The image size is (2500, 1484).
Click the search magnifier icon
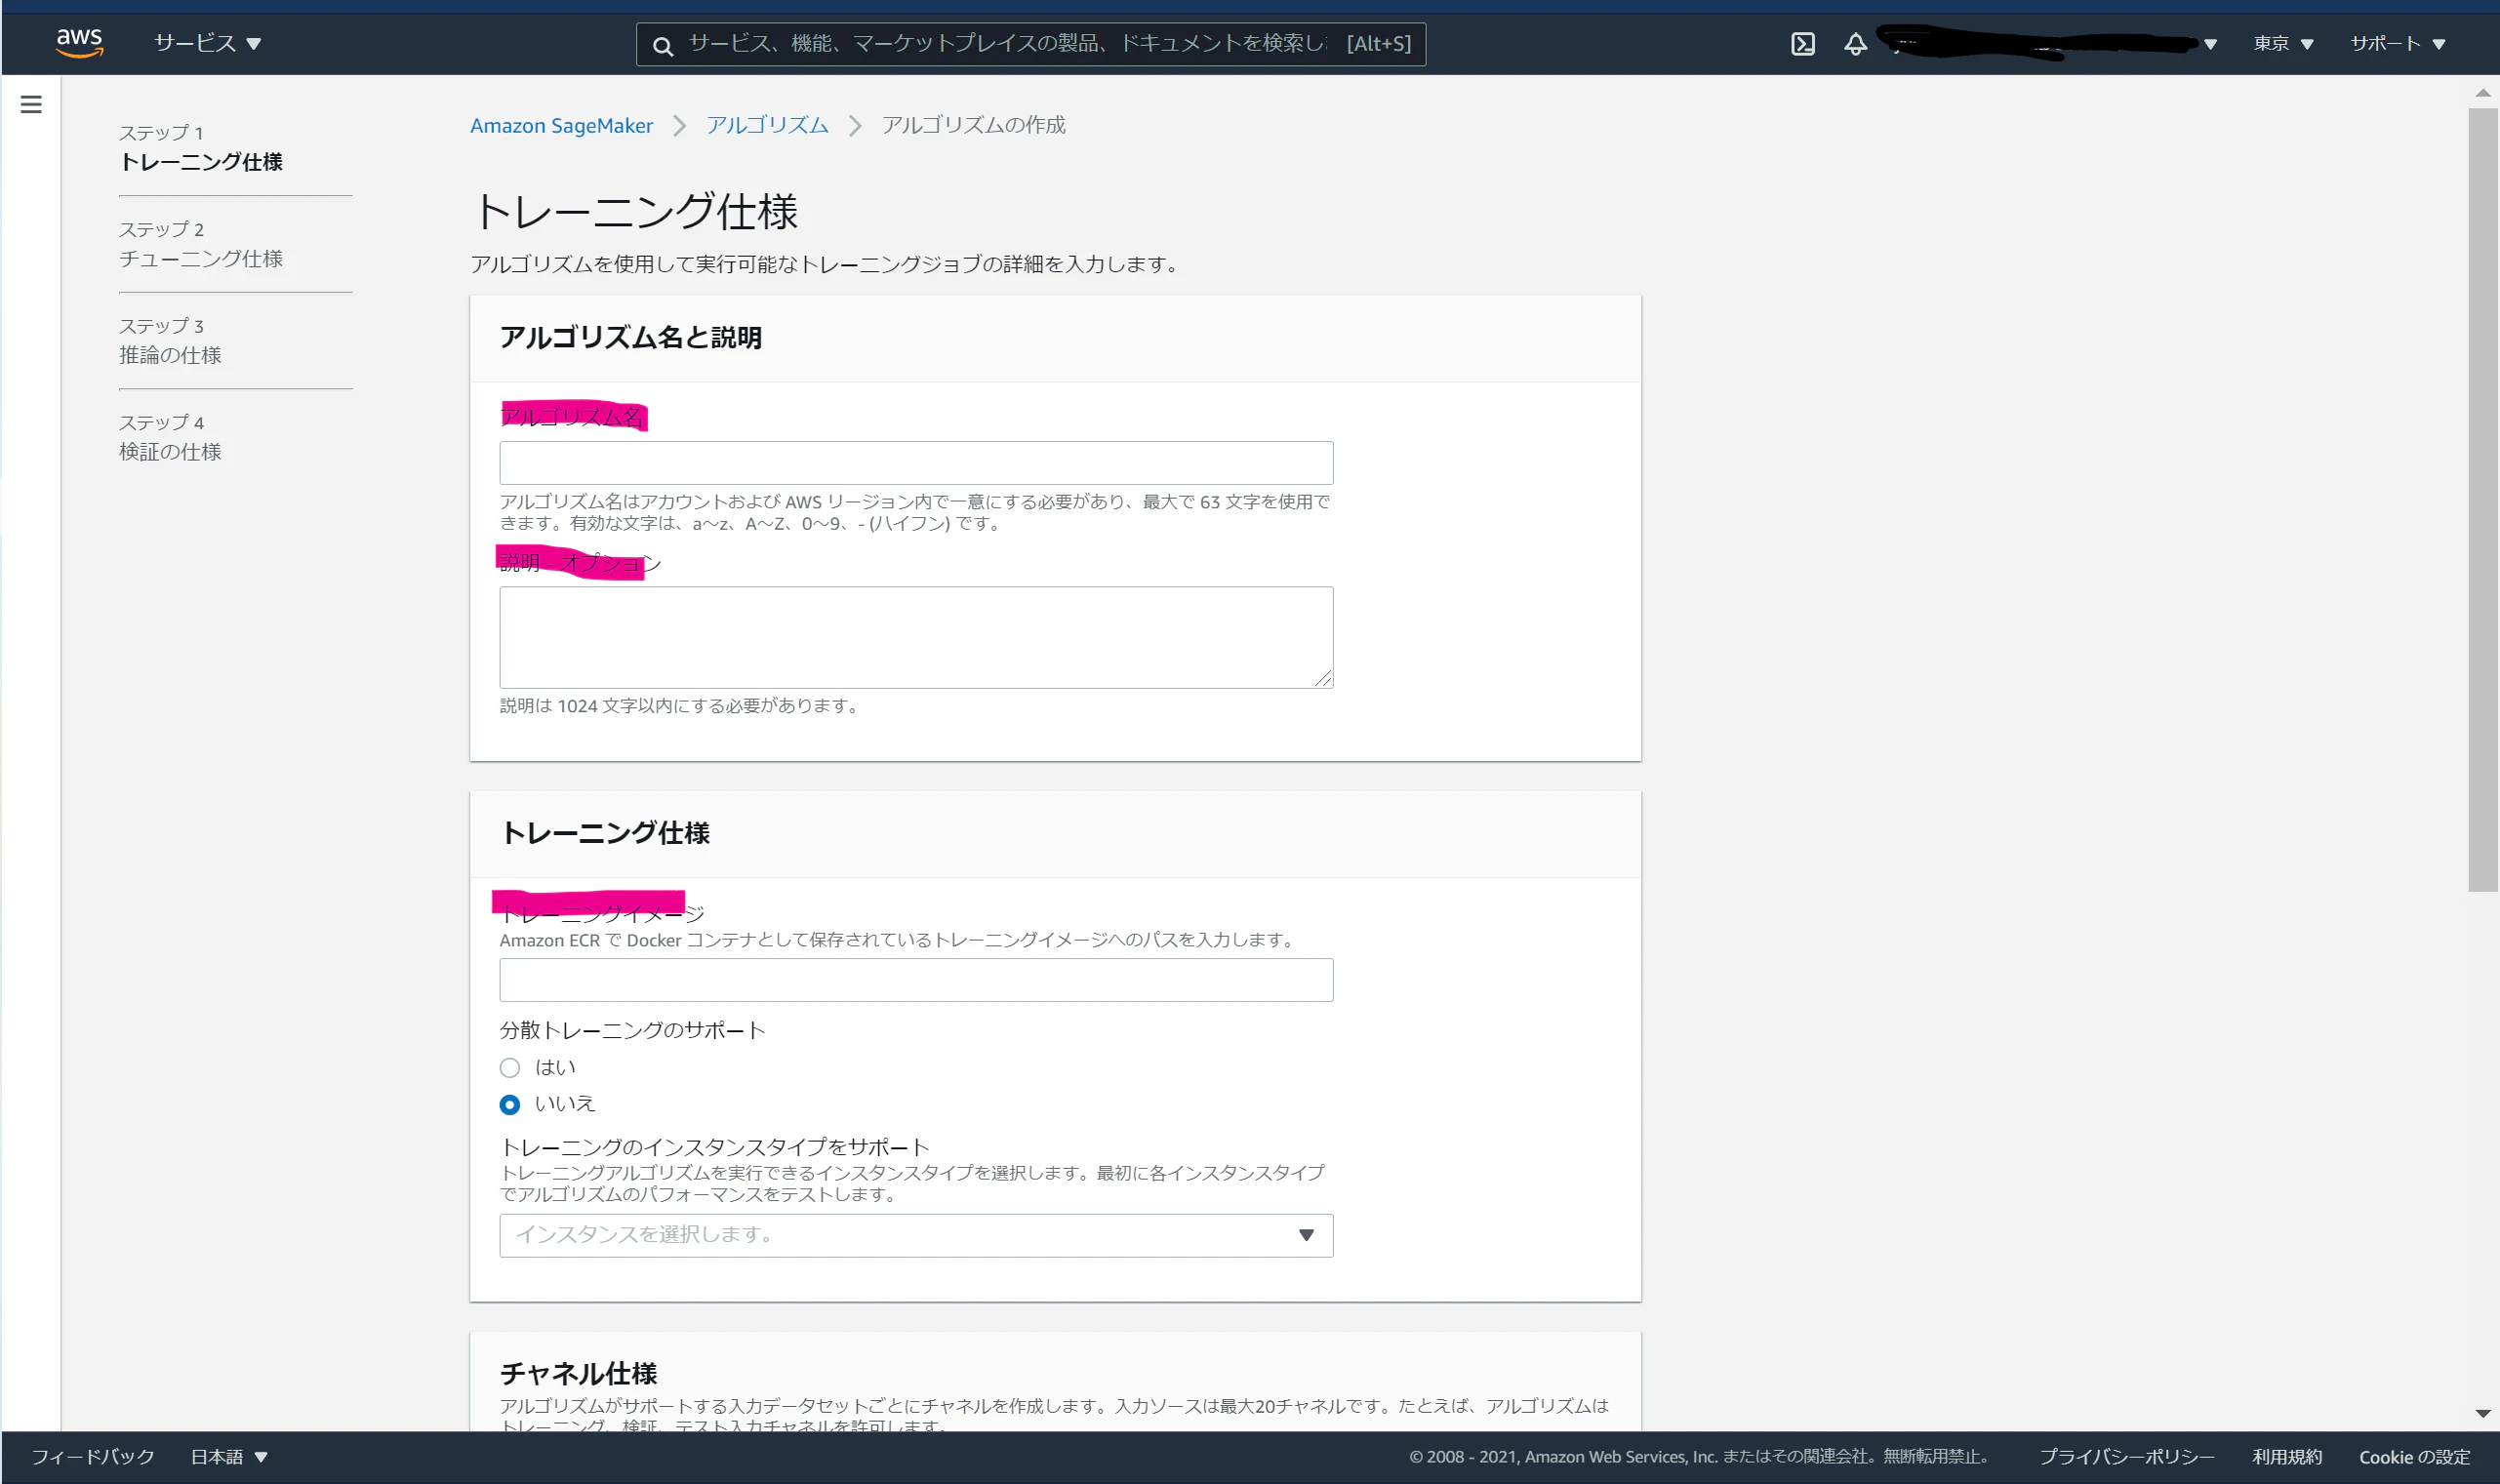662,45
